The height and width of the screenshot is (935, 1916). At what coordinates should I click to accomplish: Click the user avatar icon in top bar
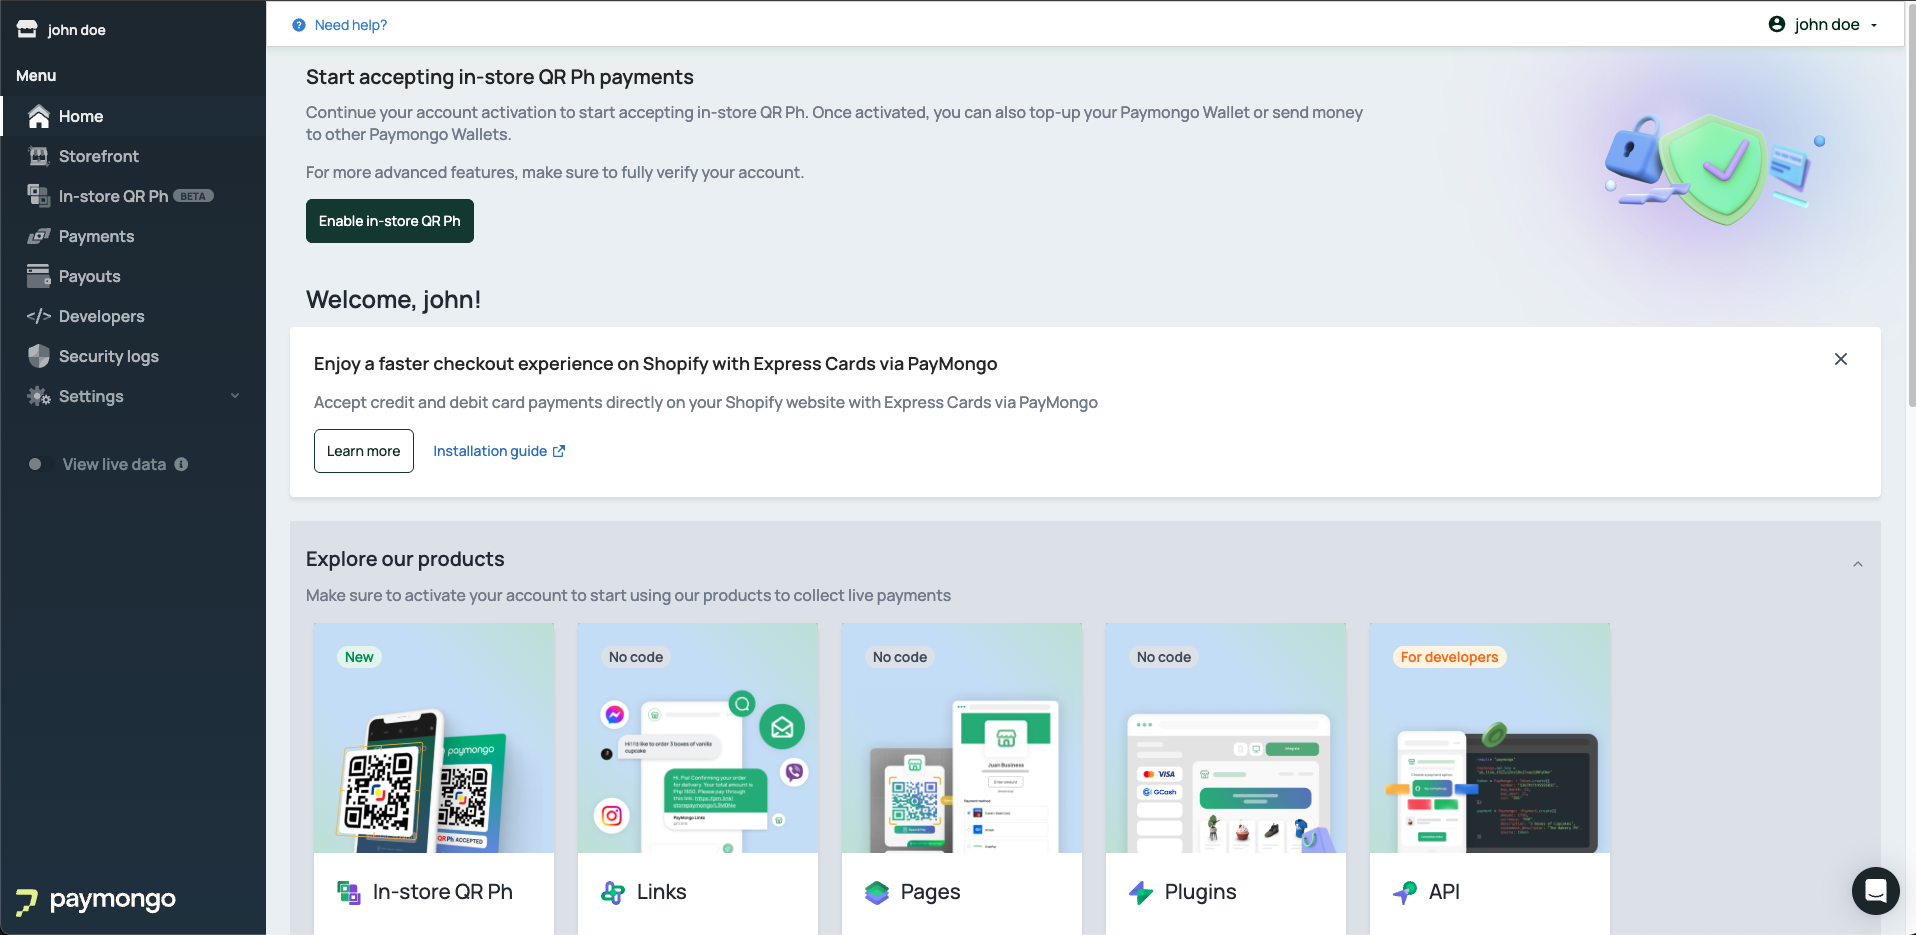coord(1777,24)
